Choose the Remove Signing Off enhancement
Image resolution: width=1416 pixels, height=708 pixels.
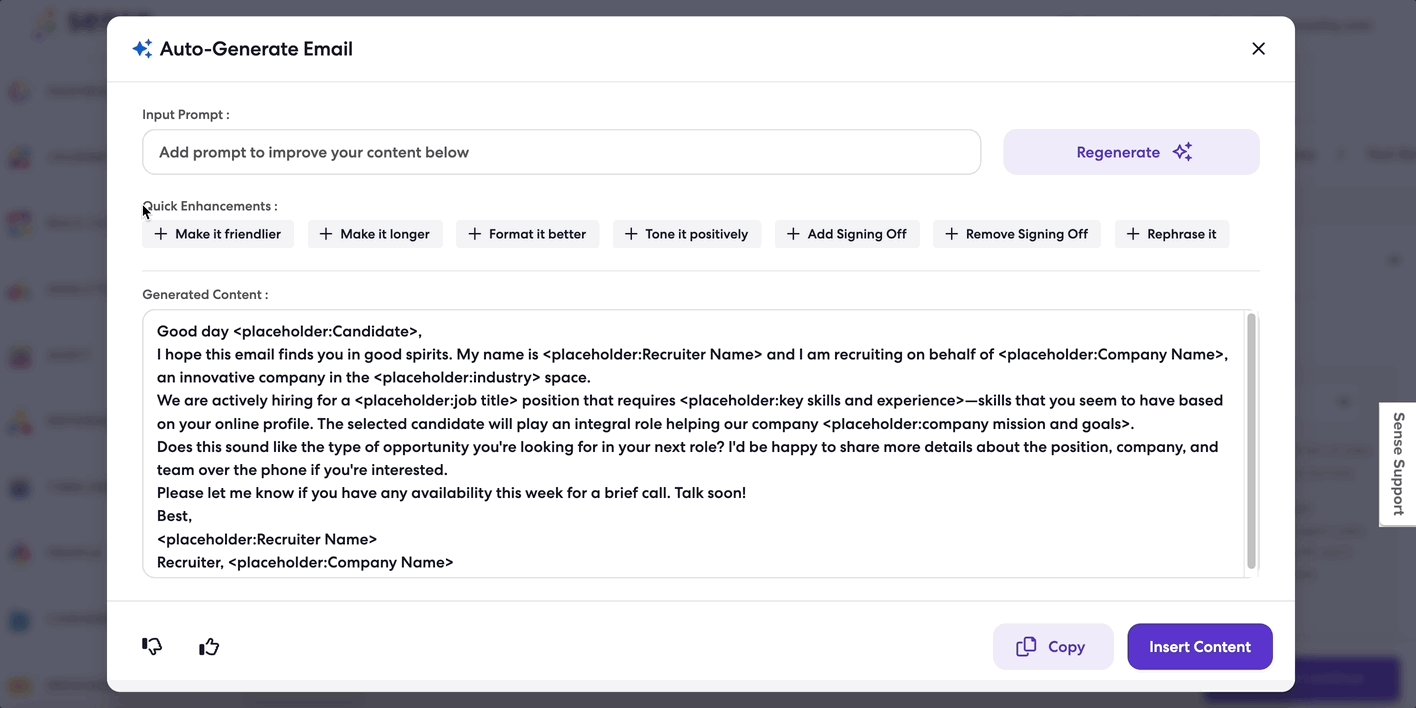tap(1017, 234)
